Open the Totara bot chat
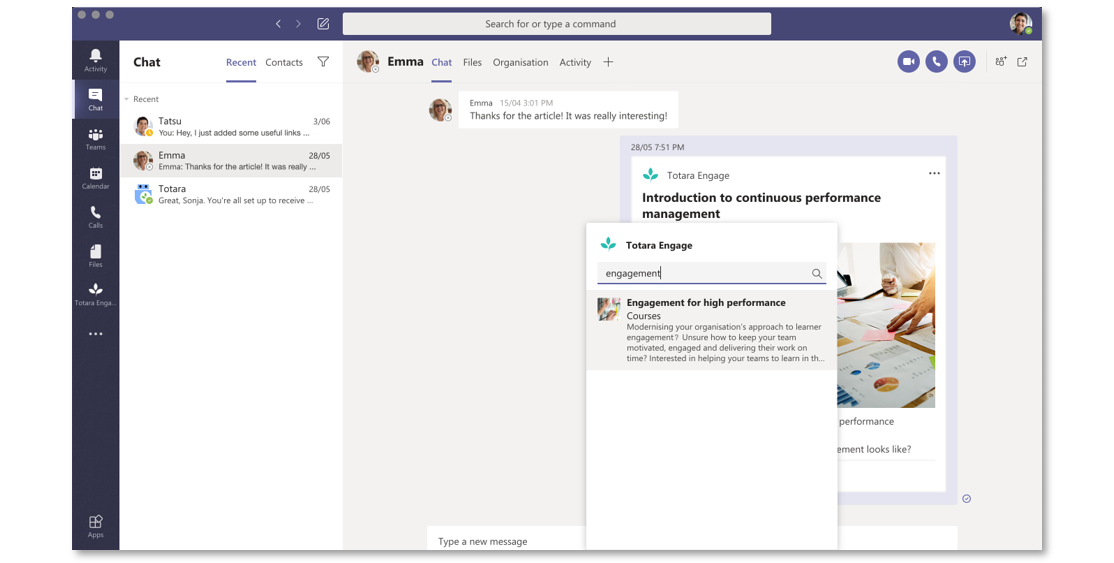Screen dimensions: 1114x563 coord(231,194)
